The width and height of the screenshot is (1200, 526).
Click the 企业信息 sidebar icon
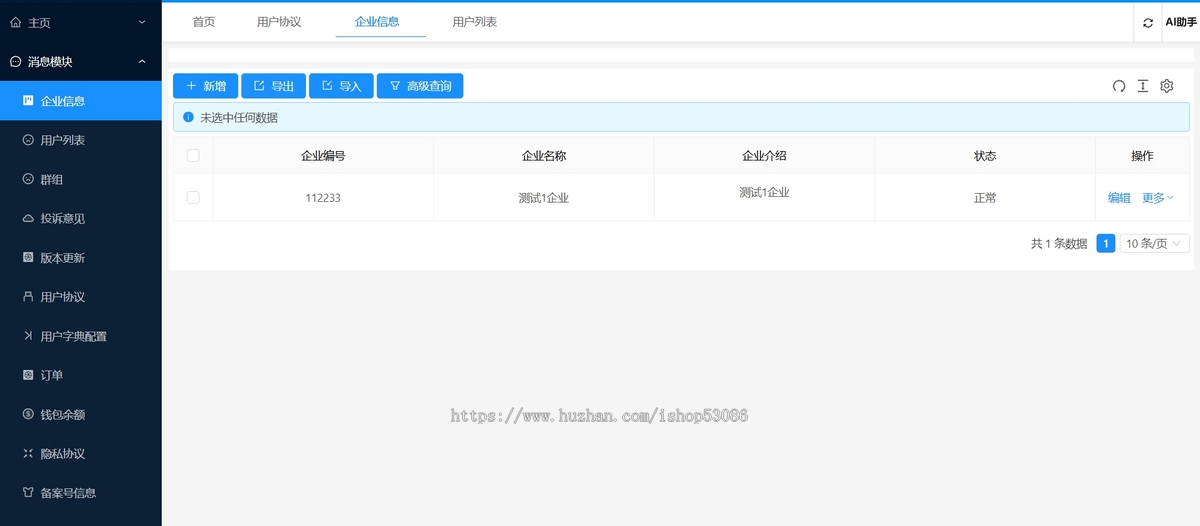tap(28, 101)
